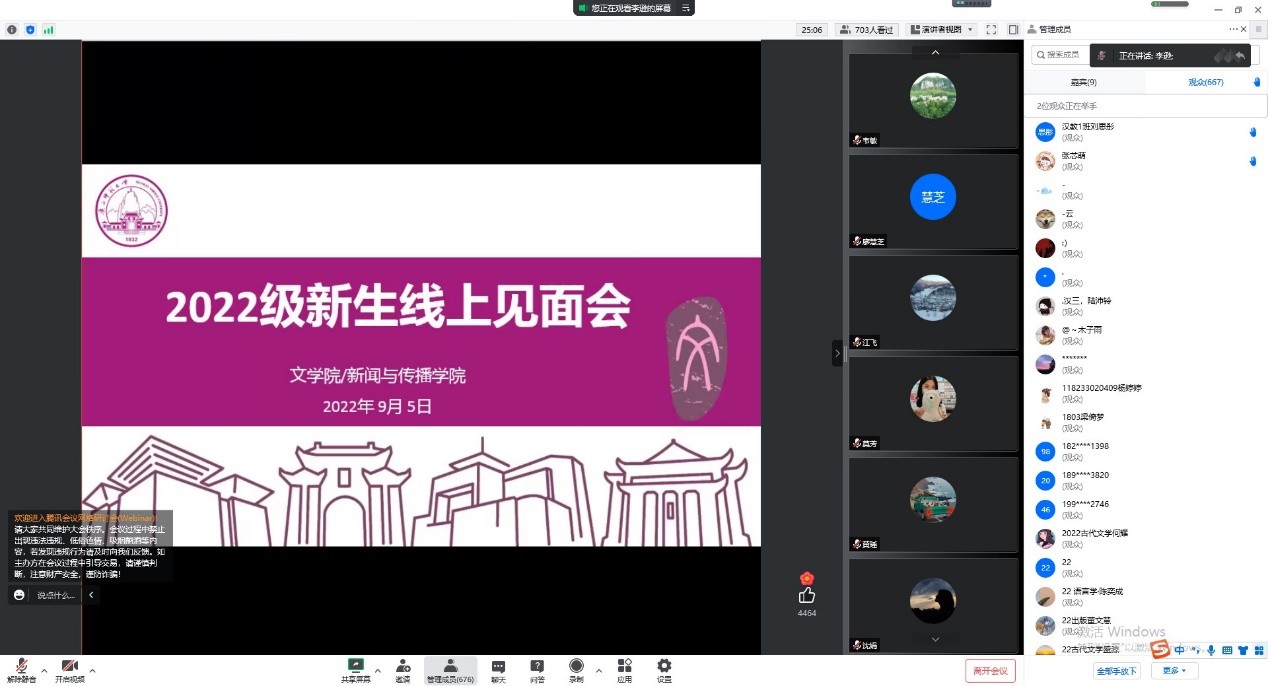The image size is (1268, 686).
Task: Open the 更多 dropdown in member panel
Action: click(1174, 671)
